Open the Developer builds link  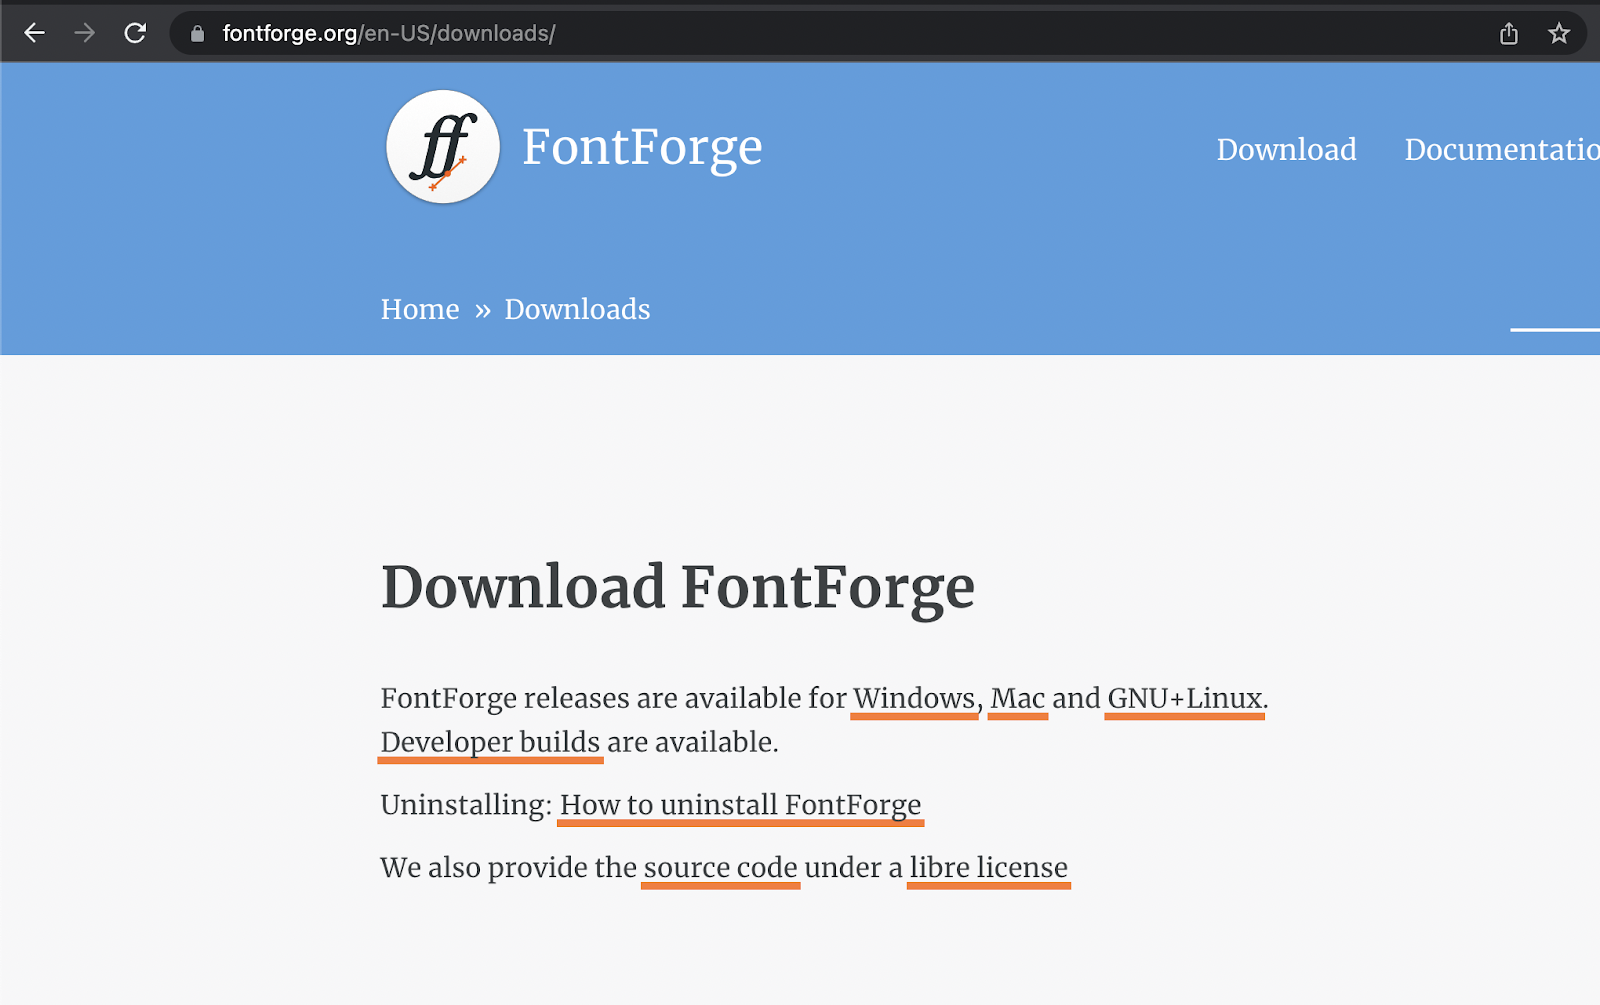click(489, 742)
